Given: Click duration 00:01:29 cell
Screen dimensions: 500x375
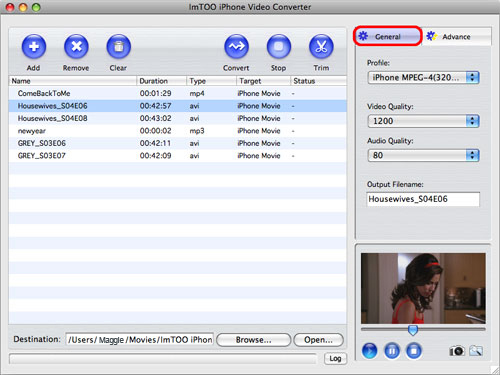Looking at the screenshot, I should pos(155,93).
